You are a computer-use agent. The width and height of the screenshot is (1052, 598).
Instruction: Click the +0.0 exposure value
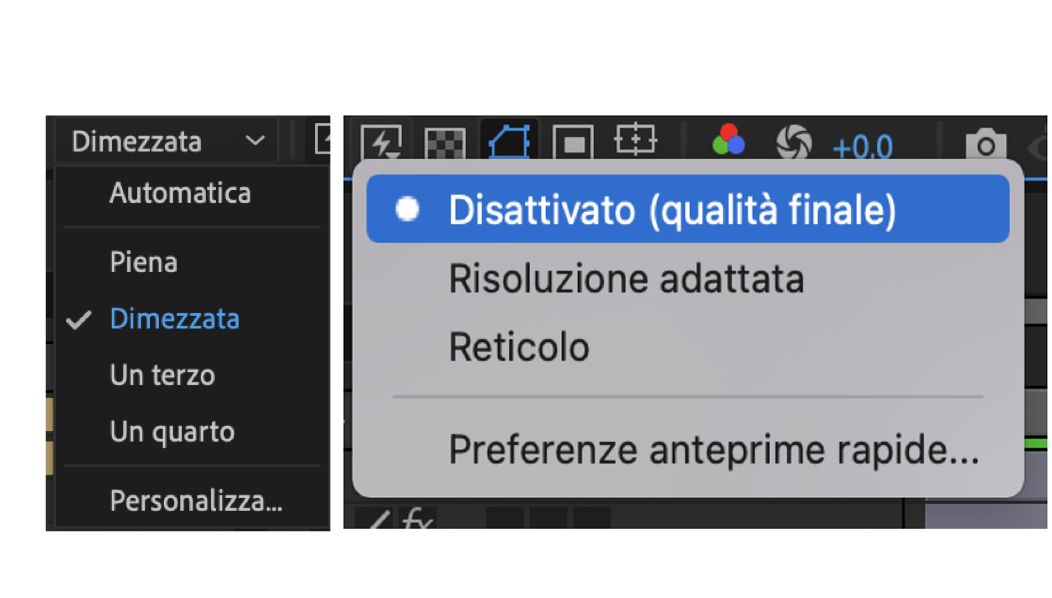pos(862,148)
